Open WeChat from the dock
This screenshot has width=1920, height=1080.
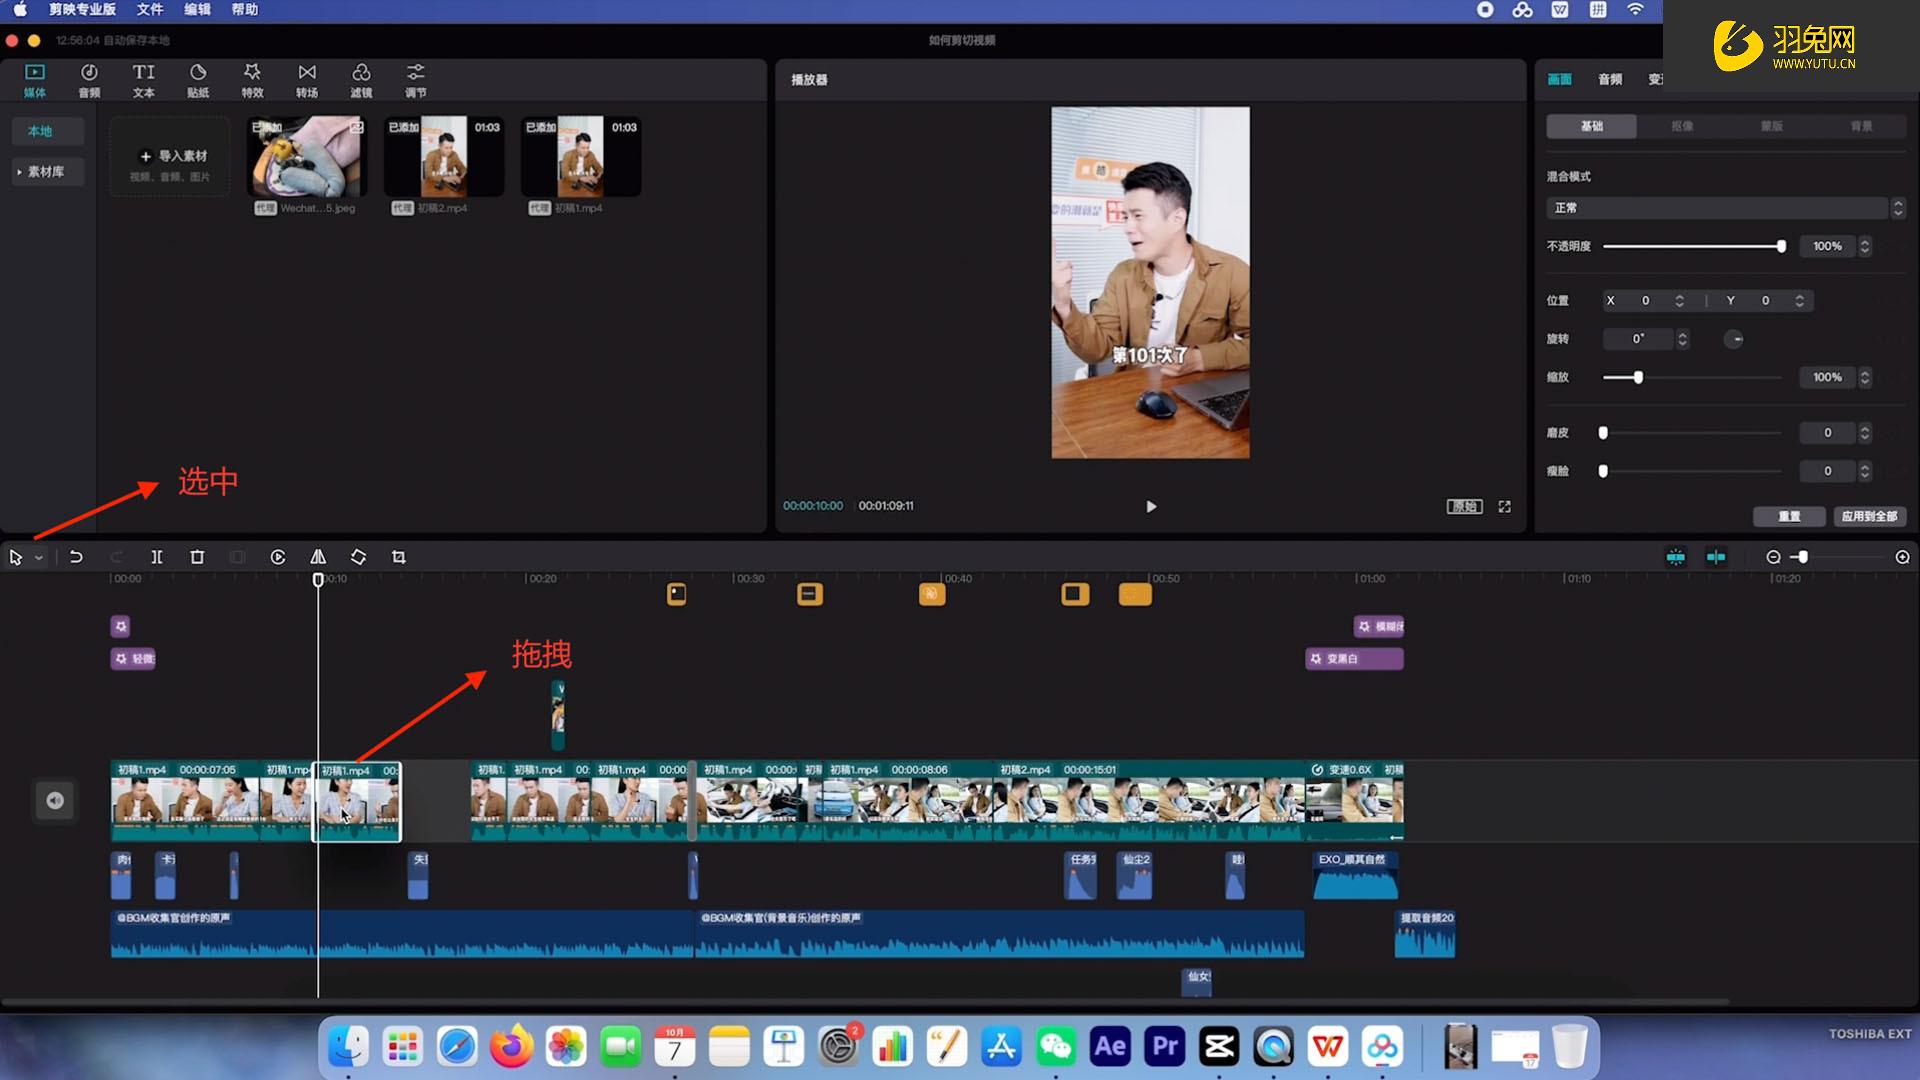coord(1056,1046)
